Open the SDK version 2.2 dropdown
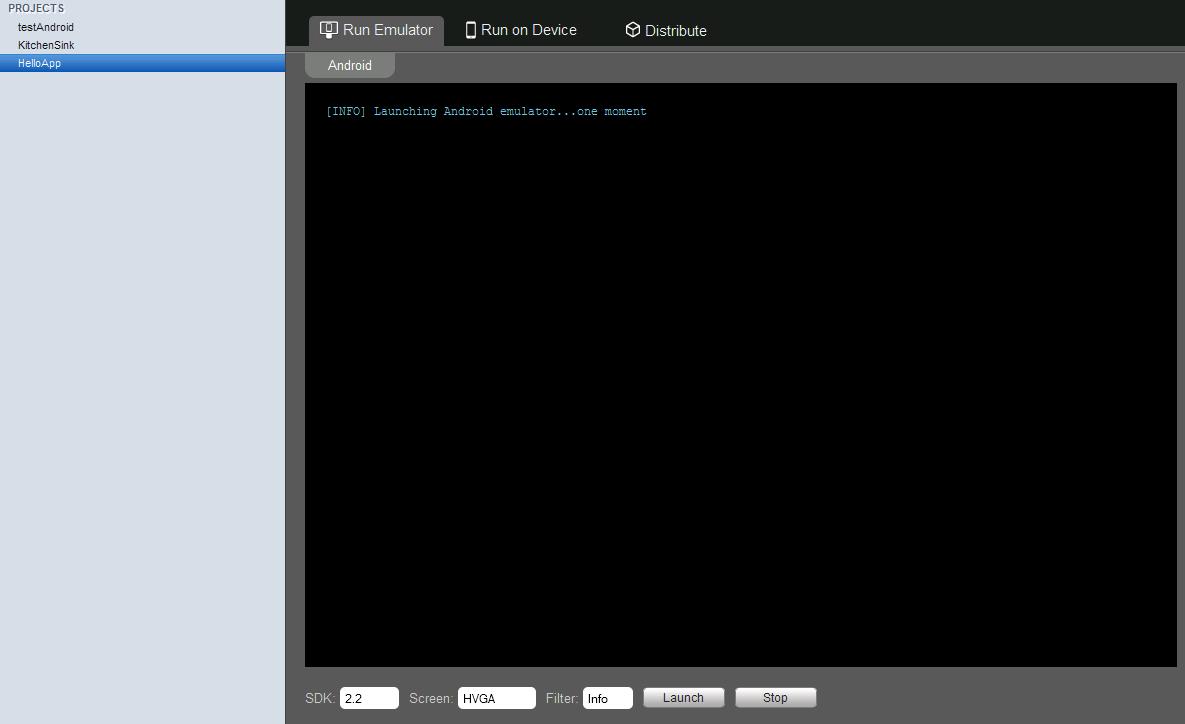 (369, 698)
